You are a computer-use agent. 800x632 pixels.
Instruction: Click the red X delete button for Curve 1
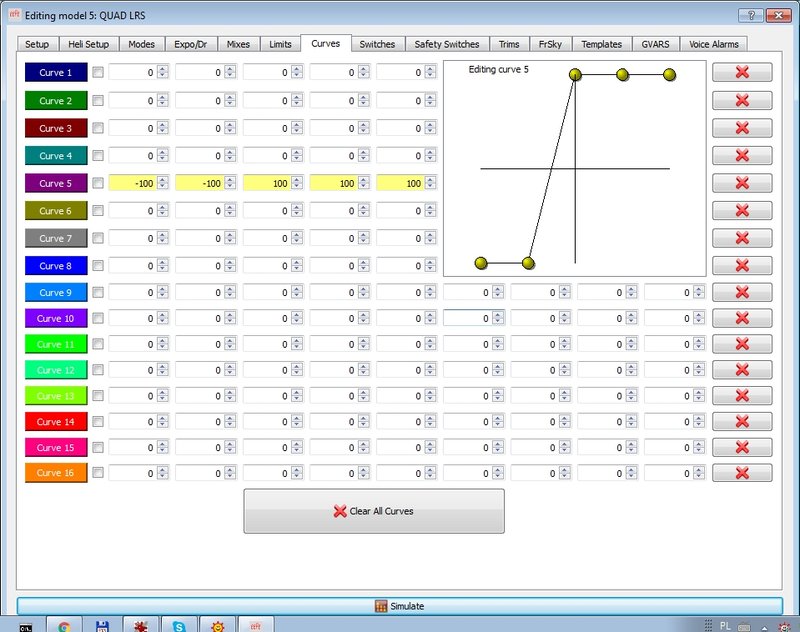tap(742, 72)
